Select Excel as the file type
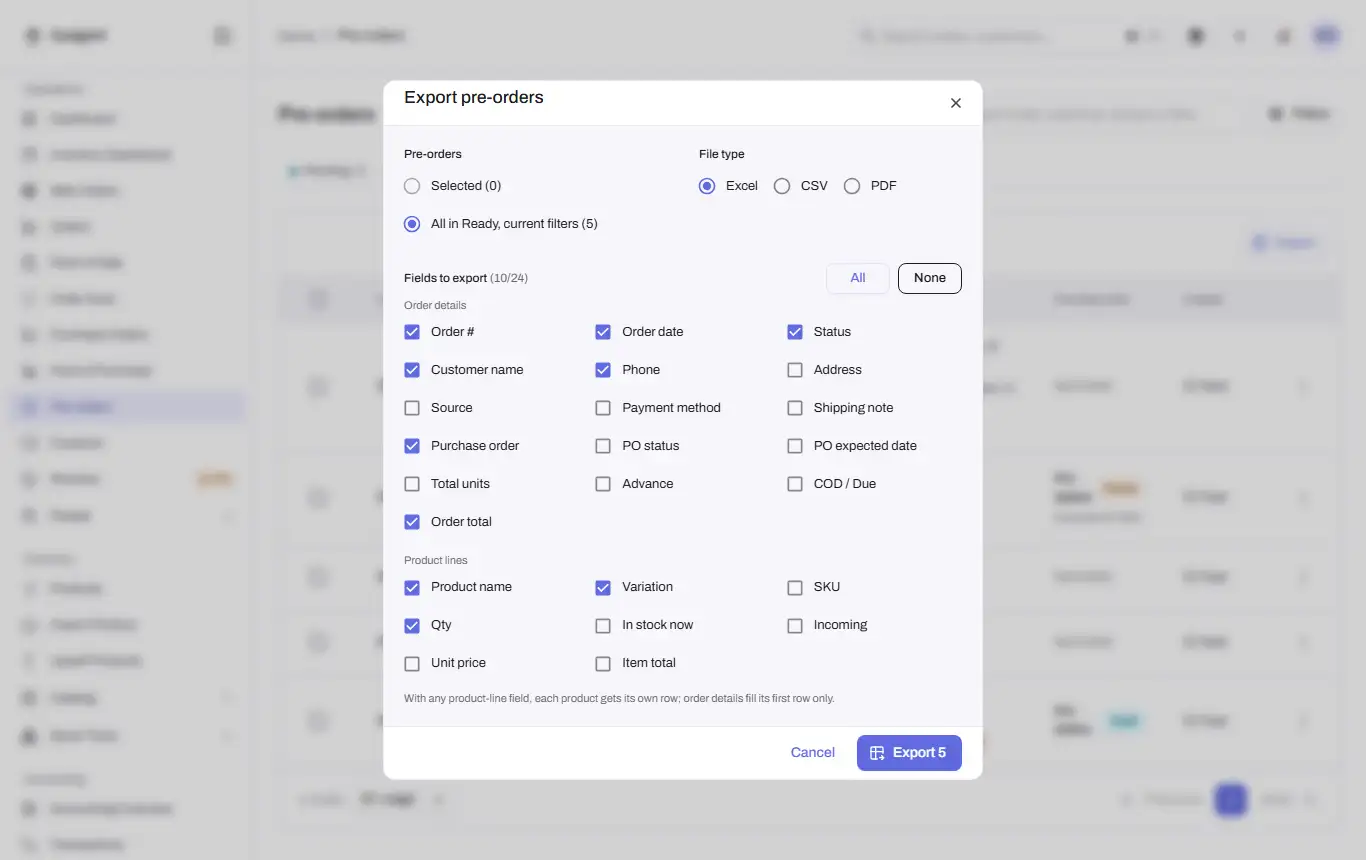This screenshot has width=1366, height=860. point(707,186)
